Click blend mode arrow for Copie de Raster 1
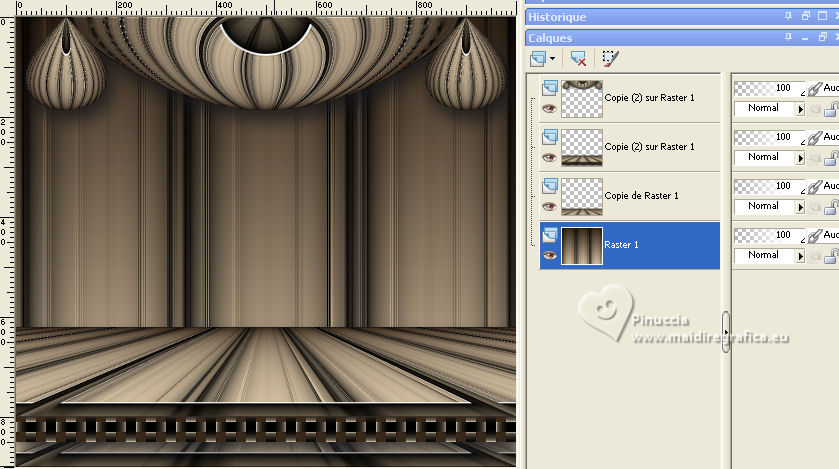The height and width of the screenshot is (469, 839). [800, 207]
